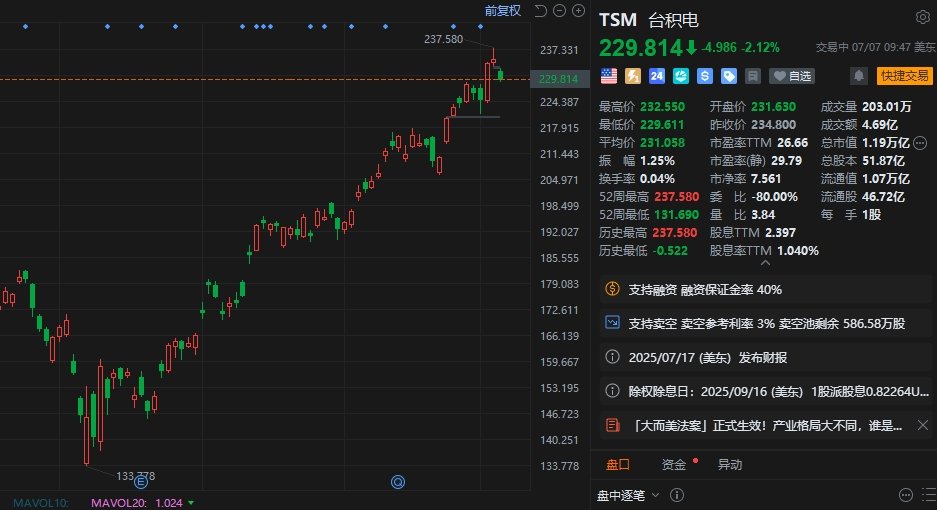The width and height of the screenshot is (937, 510).
Task: Switch to the 盘口 tab
Action: point(617,465)
